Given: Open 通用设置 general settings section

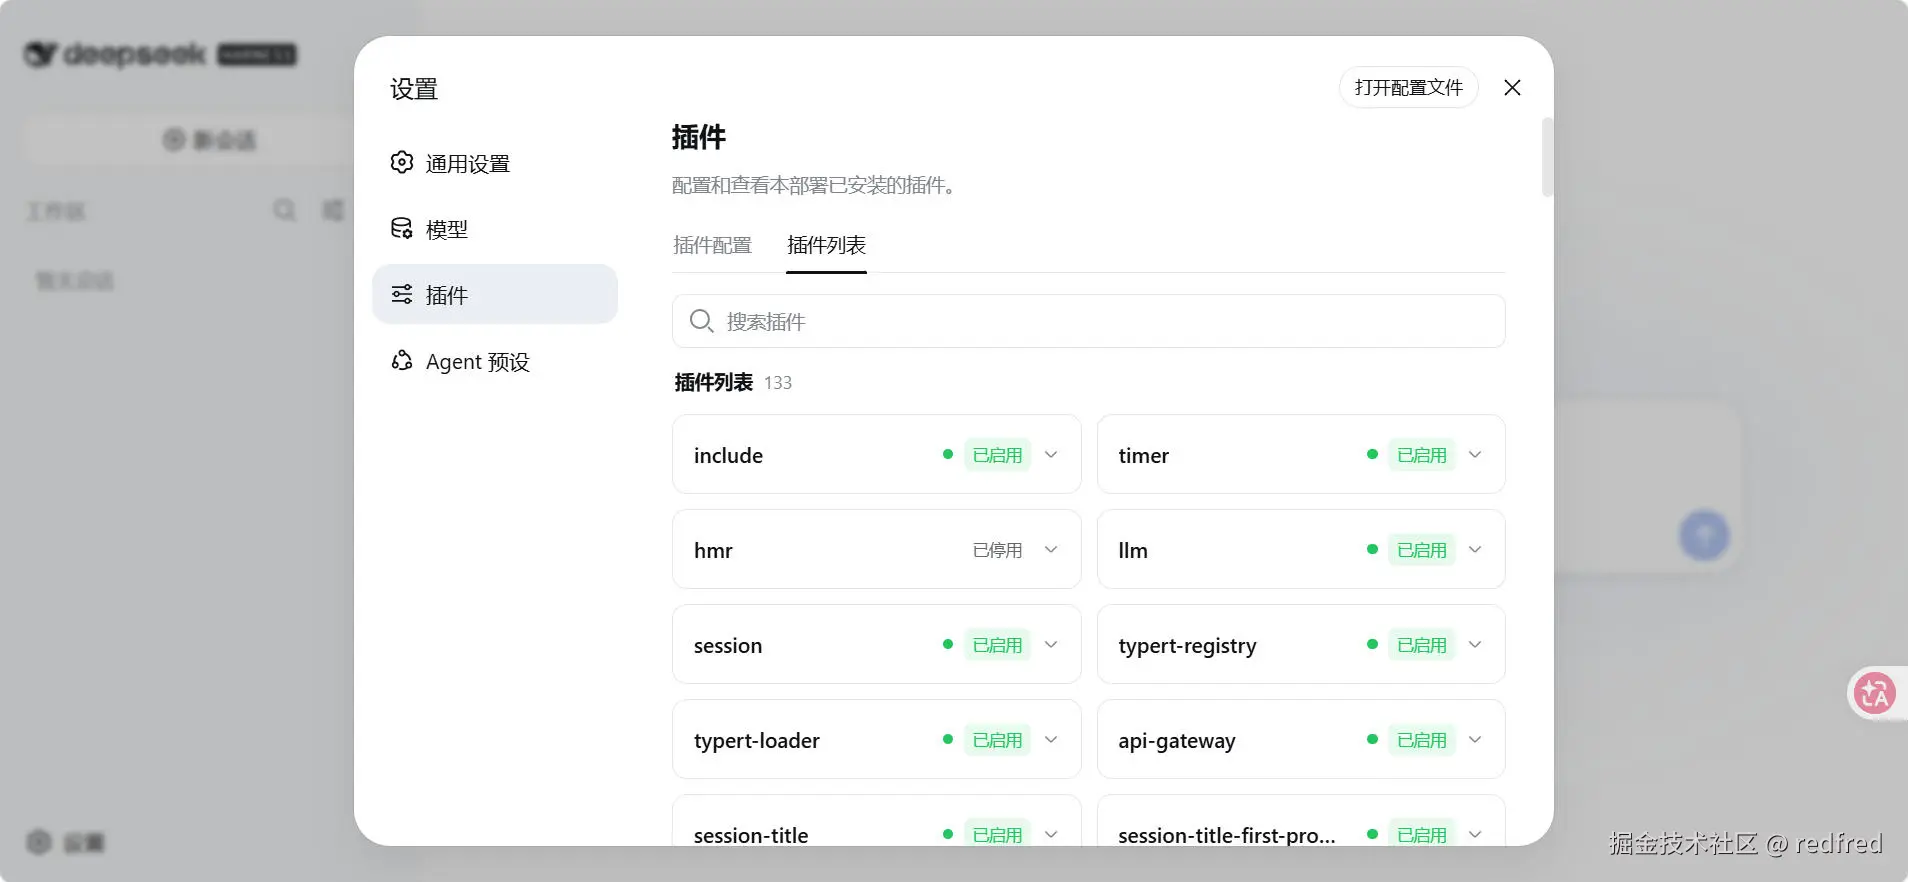Looking at the screenshot, I should tap(494, 163).
